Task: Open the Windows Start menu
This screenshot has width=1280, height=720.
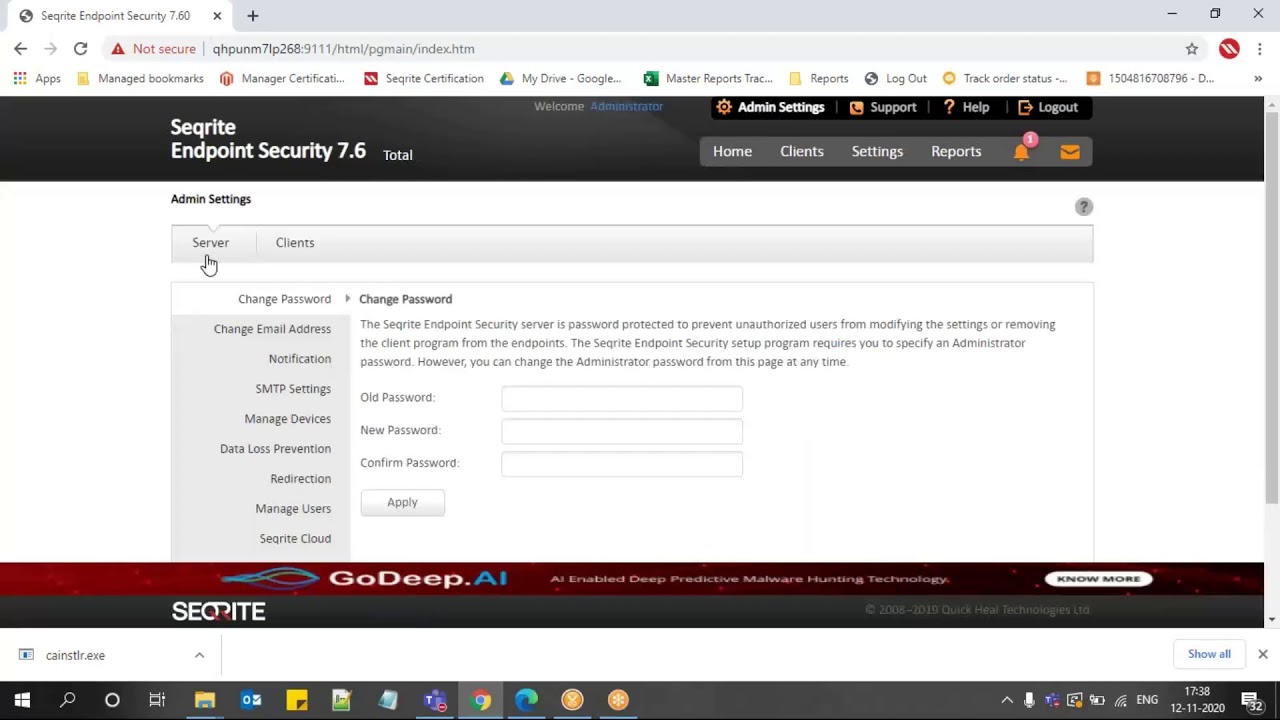Action: (22, 700)
